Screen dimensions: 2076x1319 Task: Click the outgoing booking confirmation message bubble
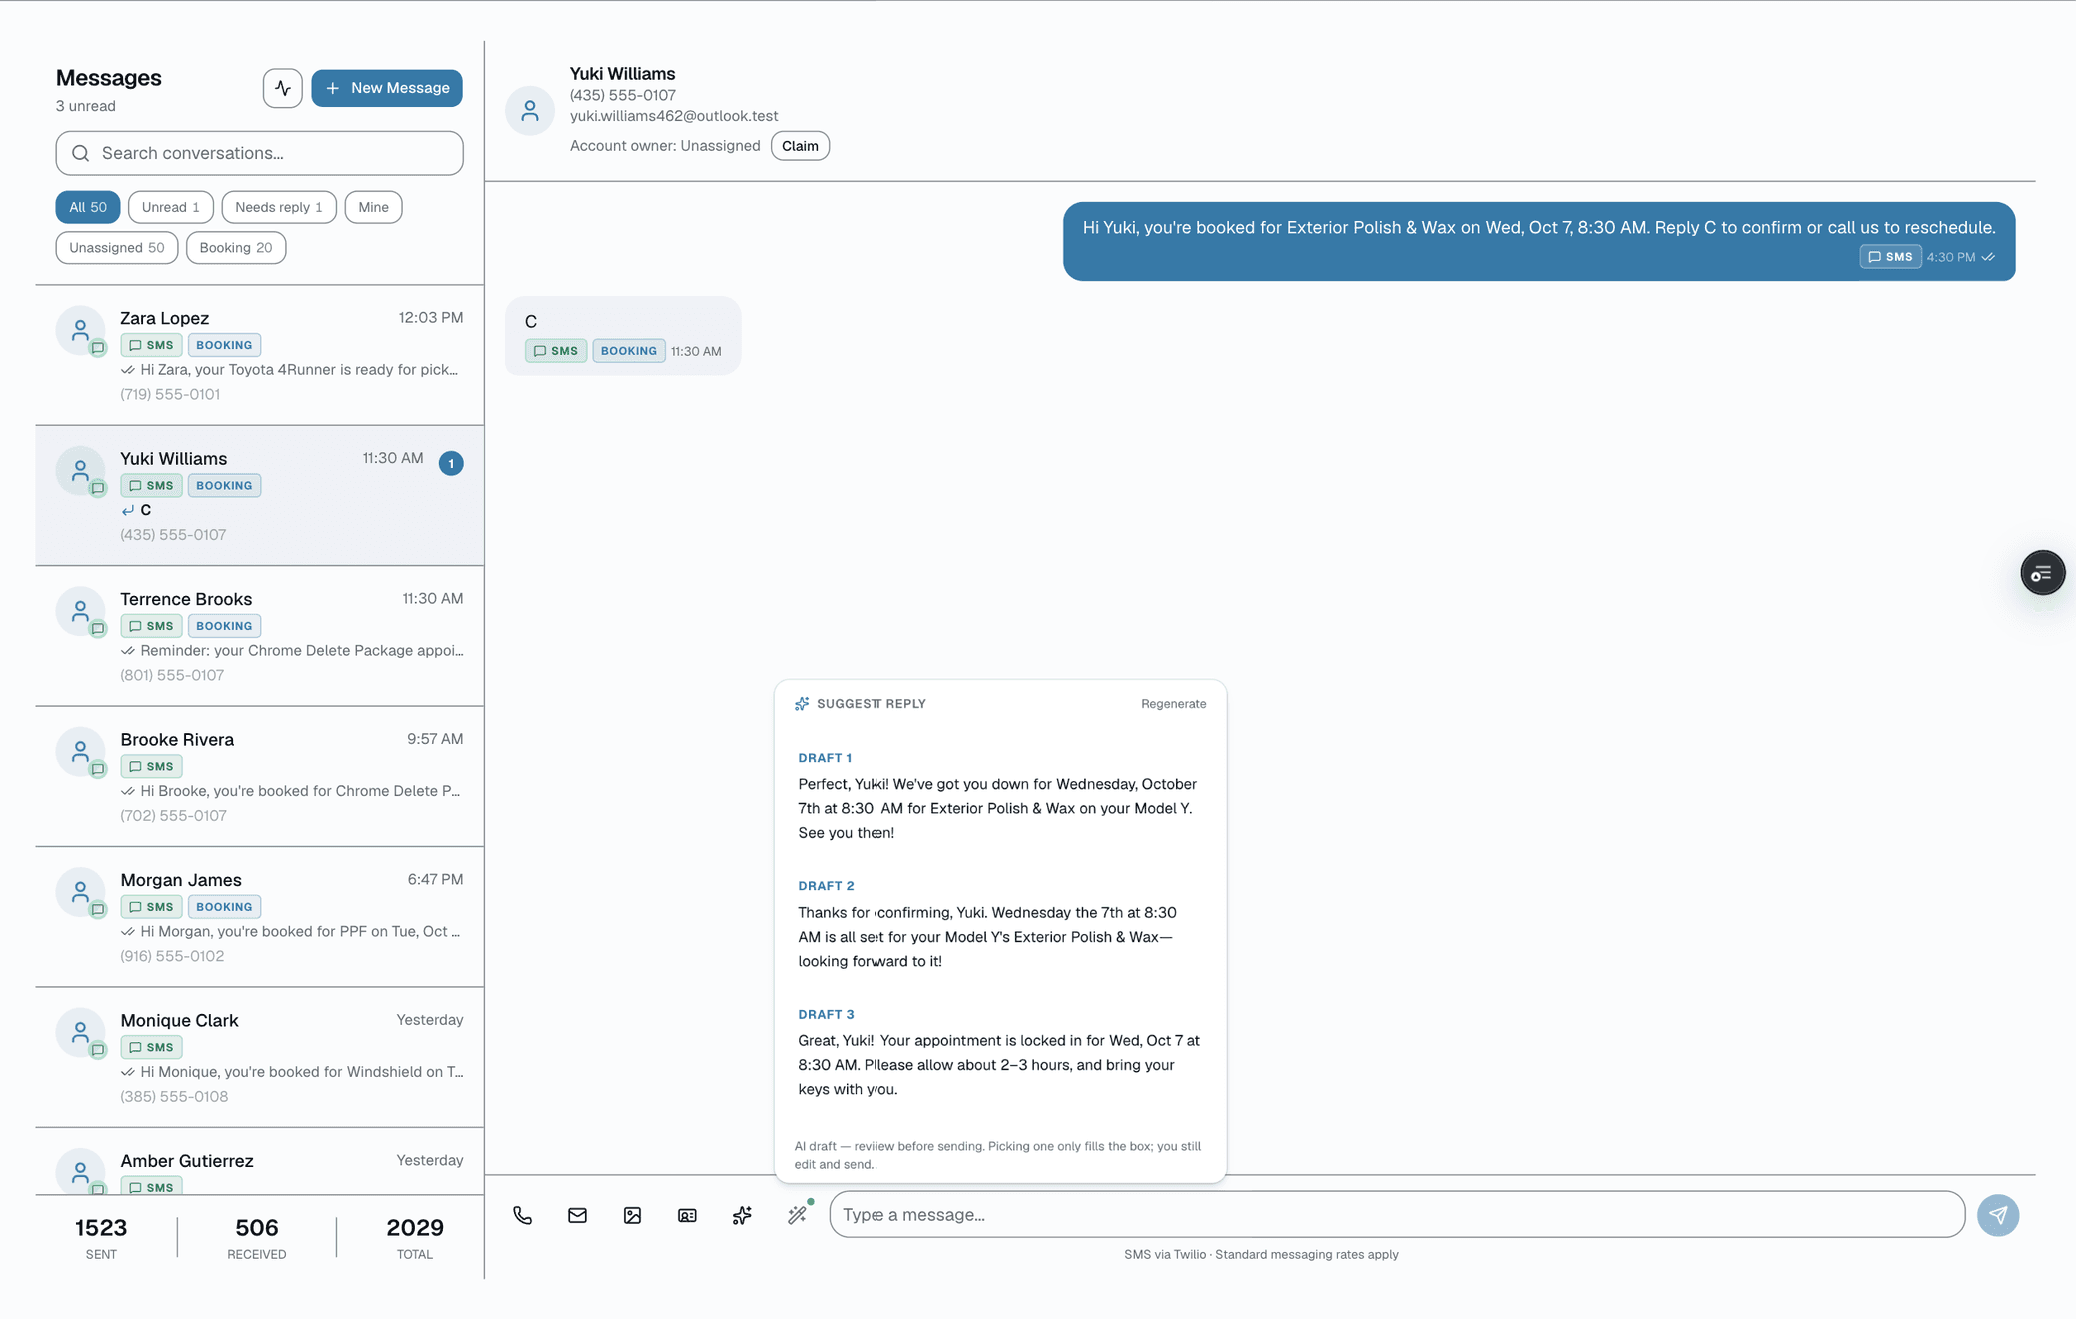1539,241
